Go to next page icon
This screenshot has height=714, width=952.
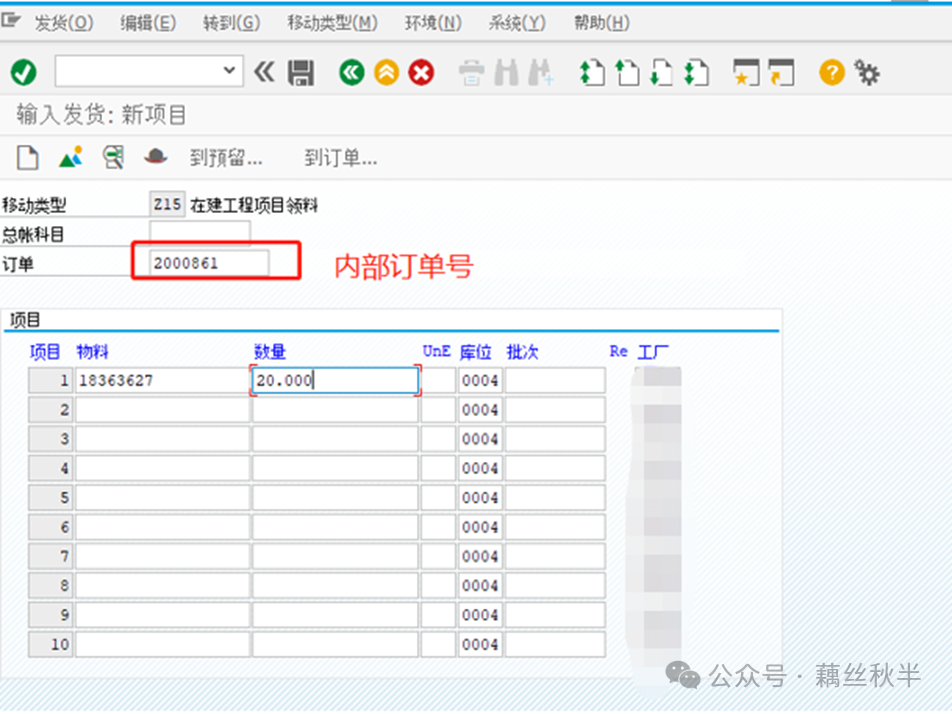(x=661, y=72)
